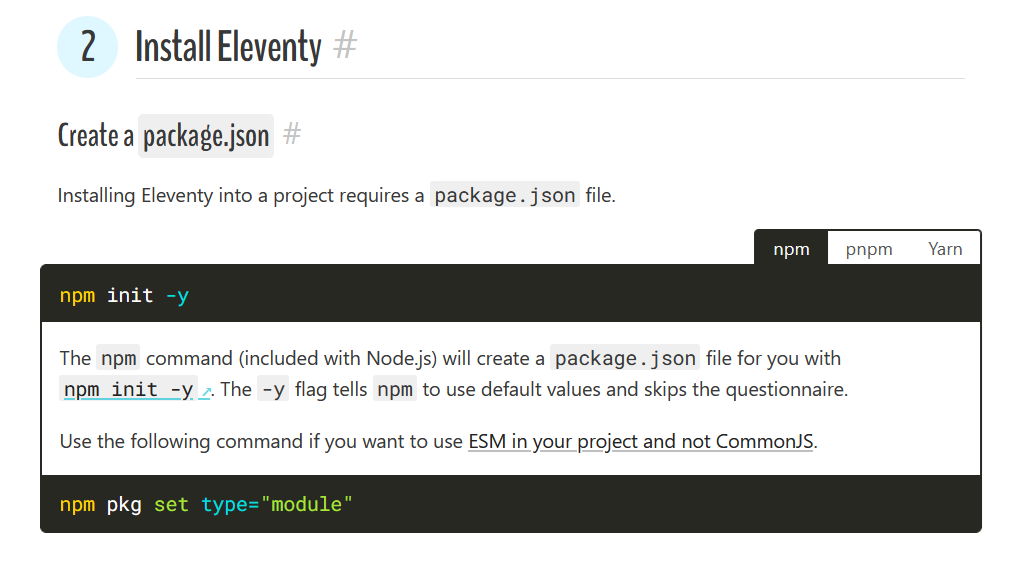Click package.json code in Installing Eleventy sentence
The height and width of the screenshot is (572, 1029).
point(505,195)
